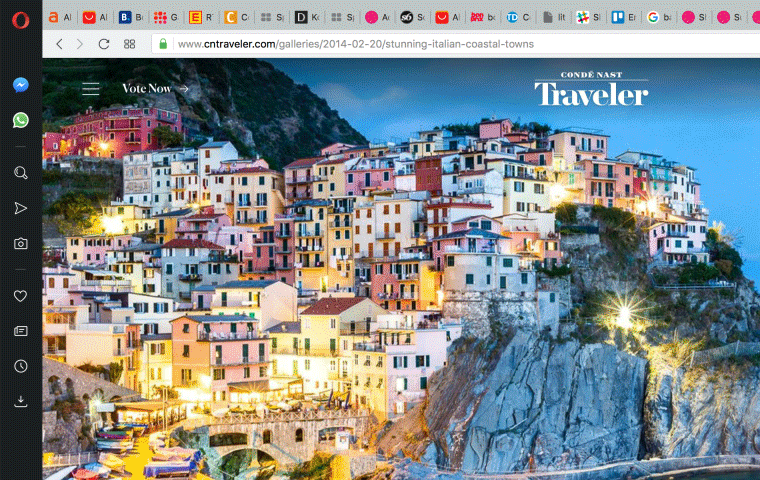Click the Condé Nast Traveler logo
This screenshot has height=480, width=760.
(591, 89)
